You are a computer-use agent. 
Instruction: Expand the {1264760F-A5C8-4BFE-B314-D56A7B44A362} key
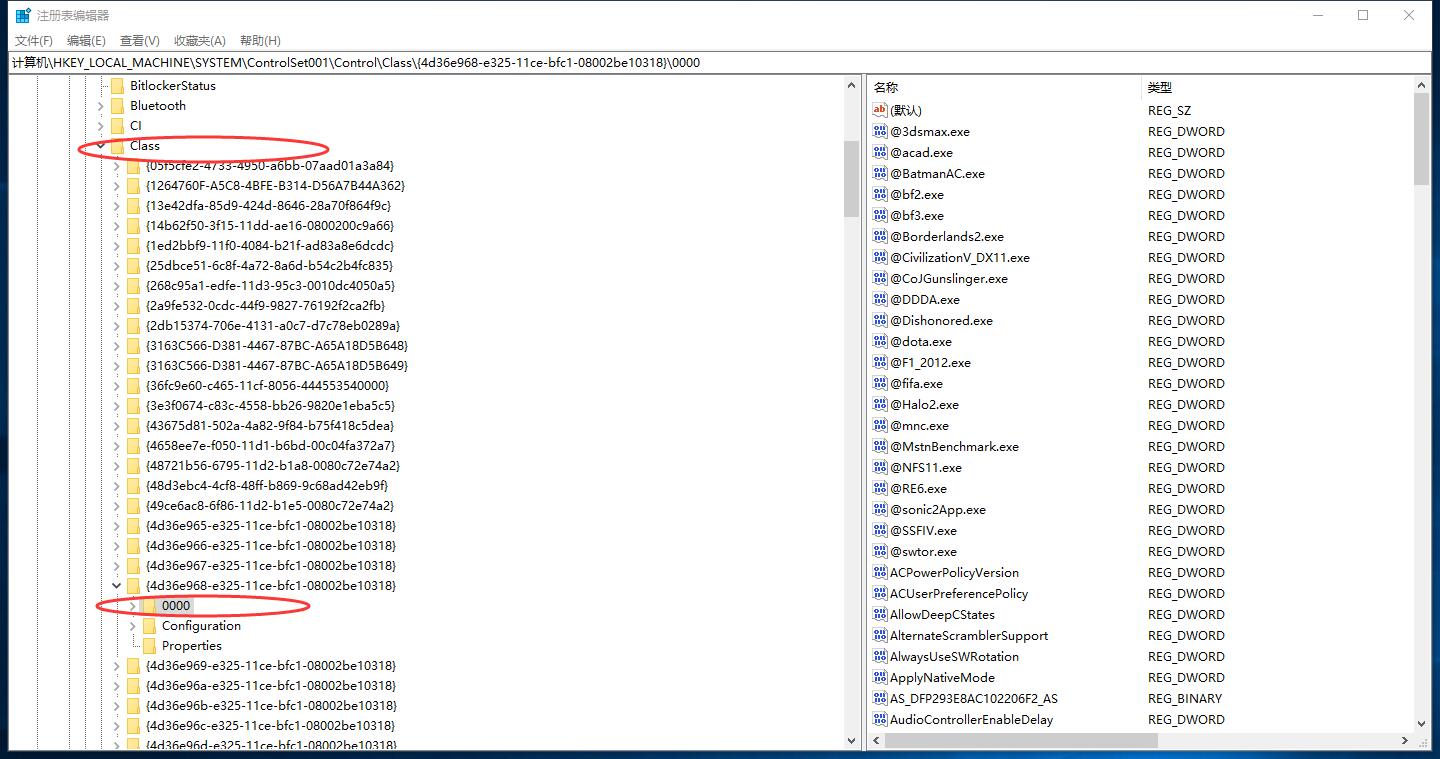coord(116,186)
